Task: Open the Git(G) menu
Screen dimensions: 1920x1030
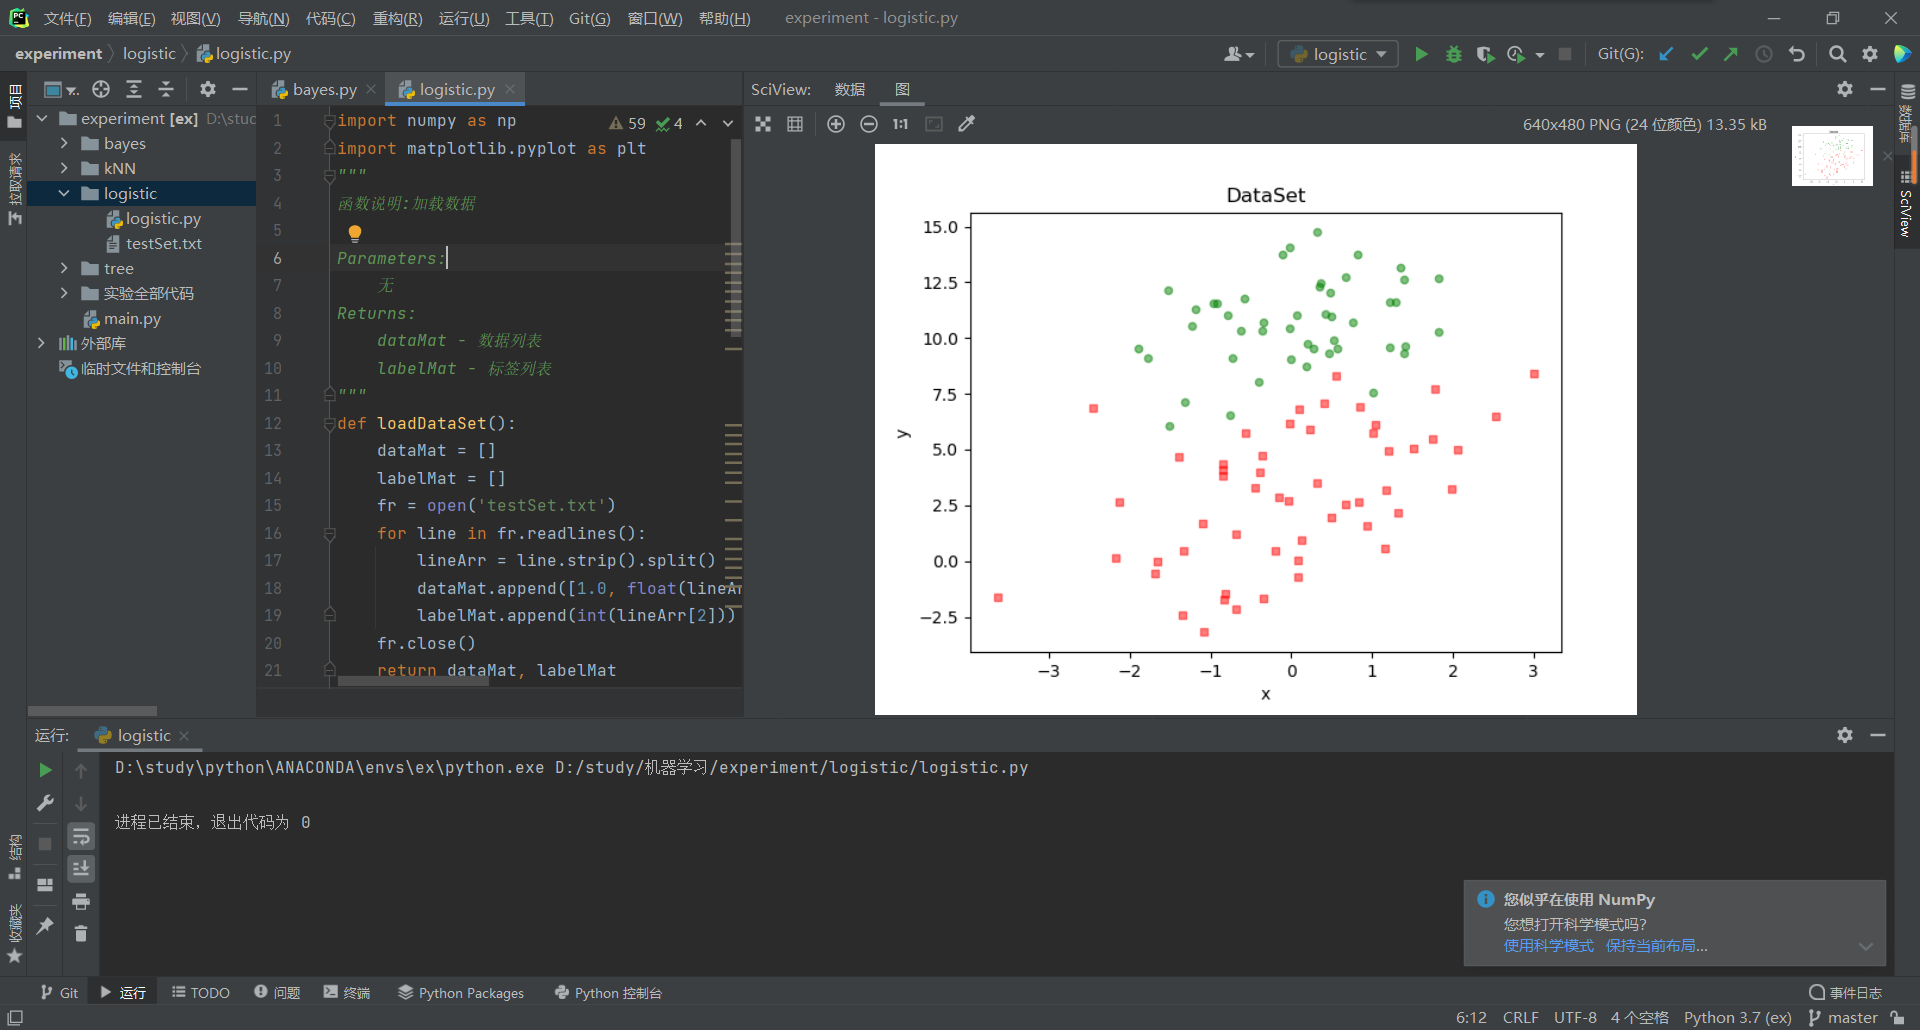Action: (589, 18)
